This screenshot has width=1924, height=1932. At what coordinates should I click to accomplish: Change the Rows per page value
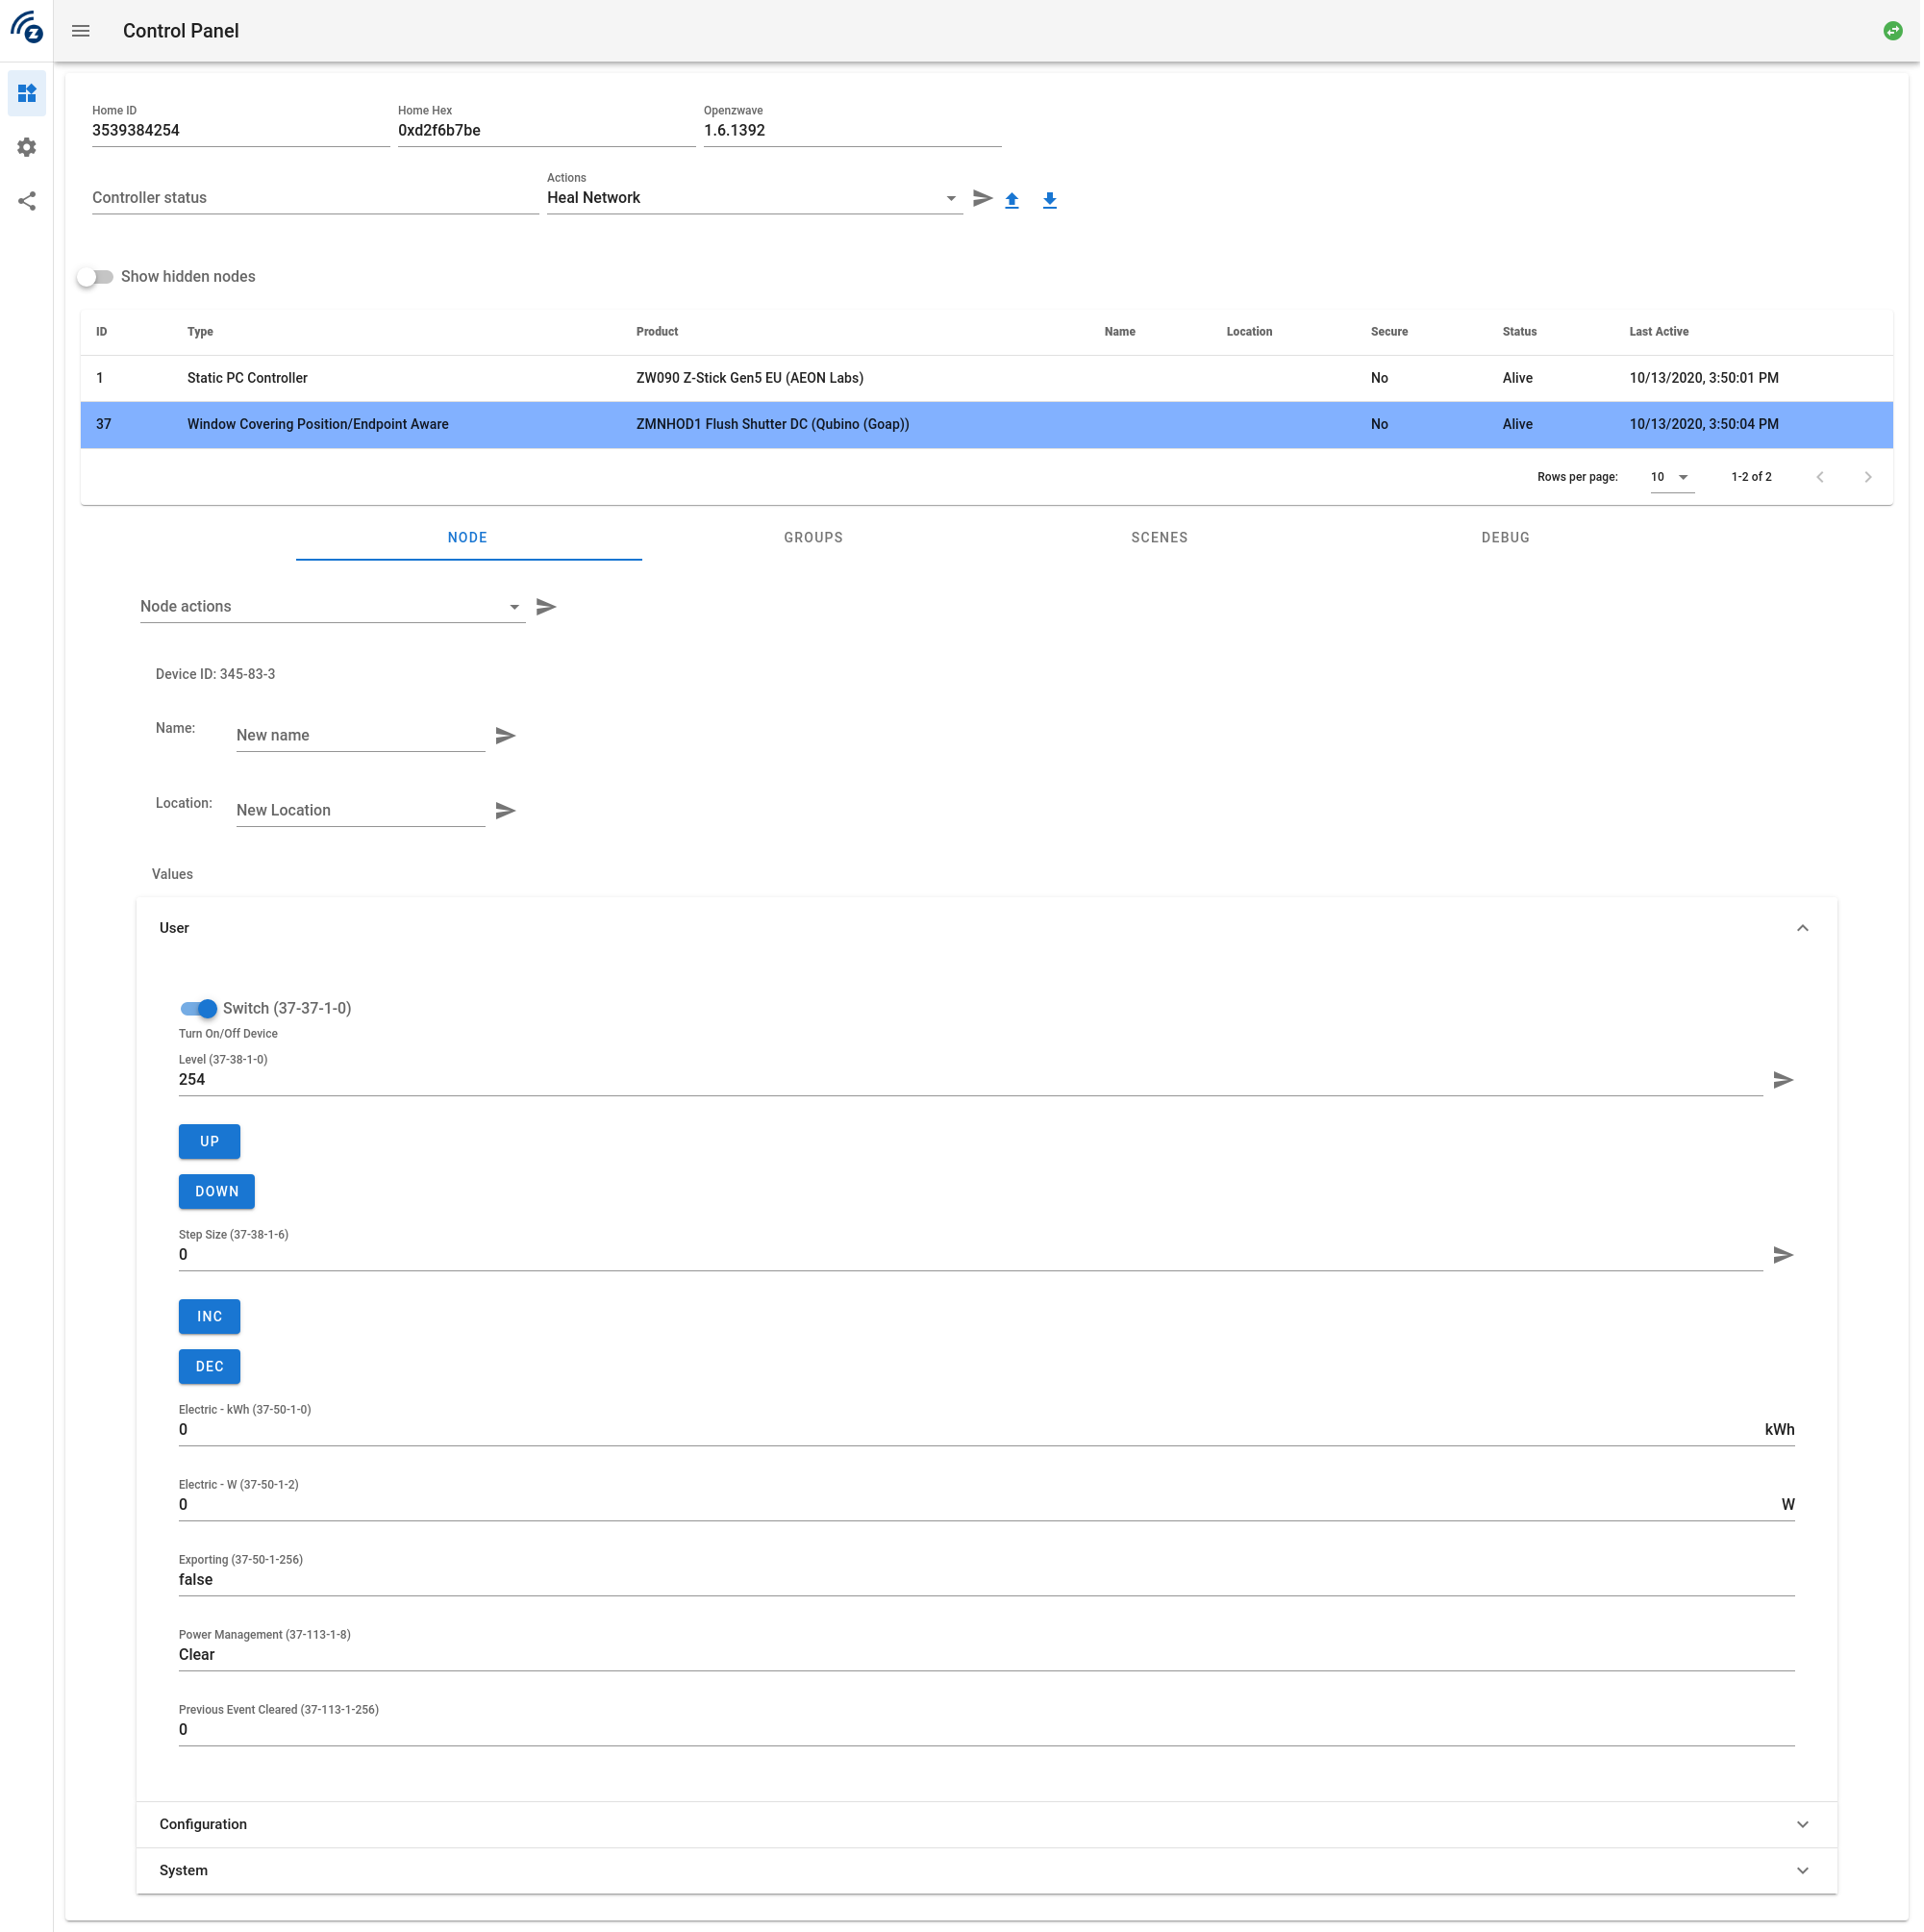(1670, 477)
